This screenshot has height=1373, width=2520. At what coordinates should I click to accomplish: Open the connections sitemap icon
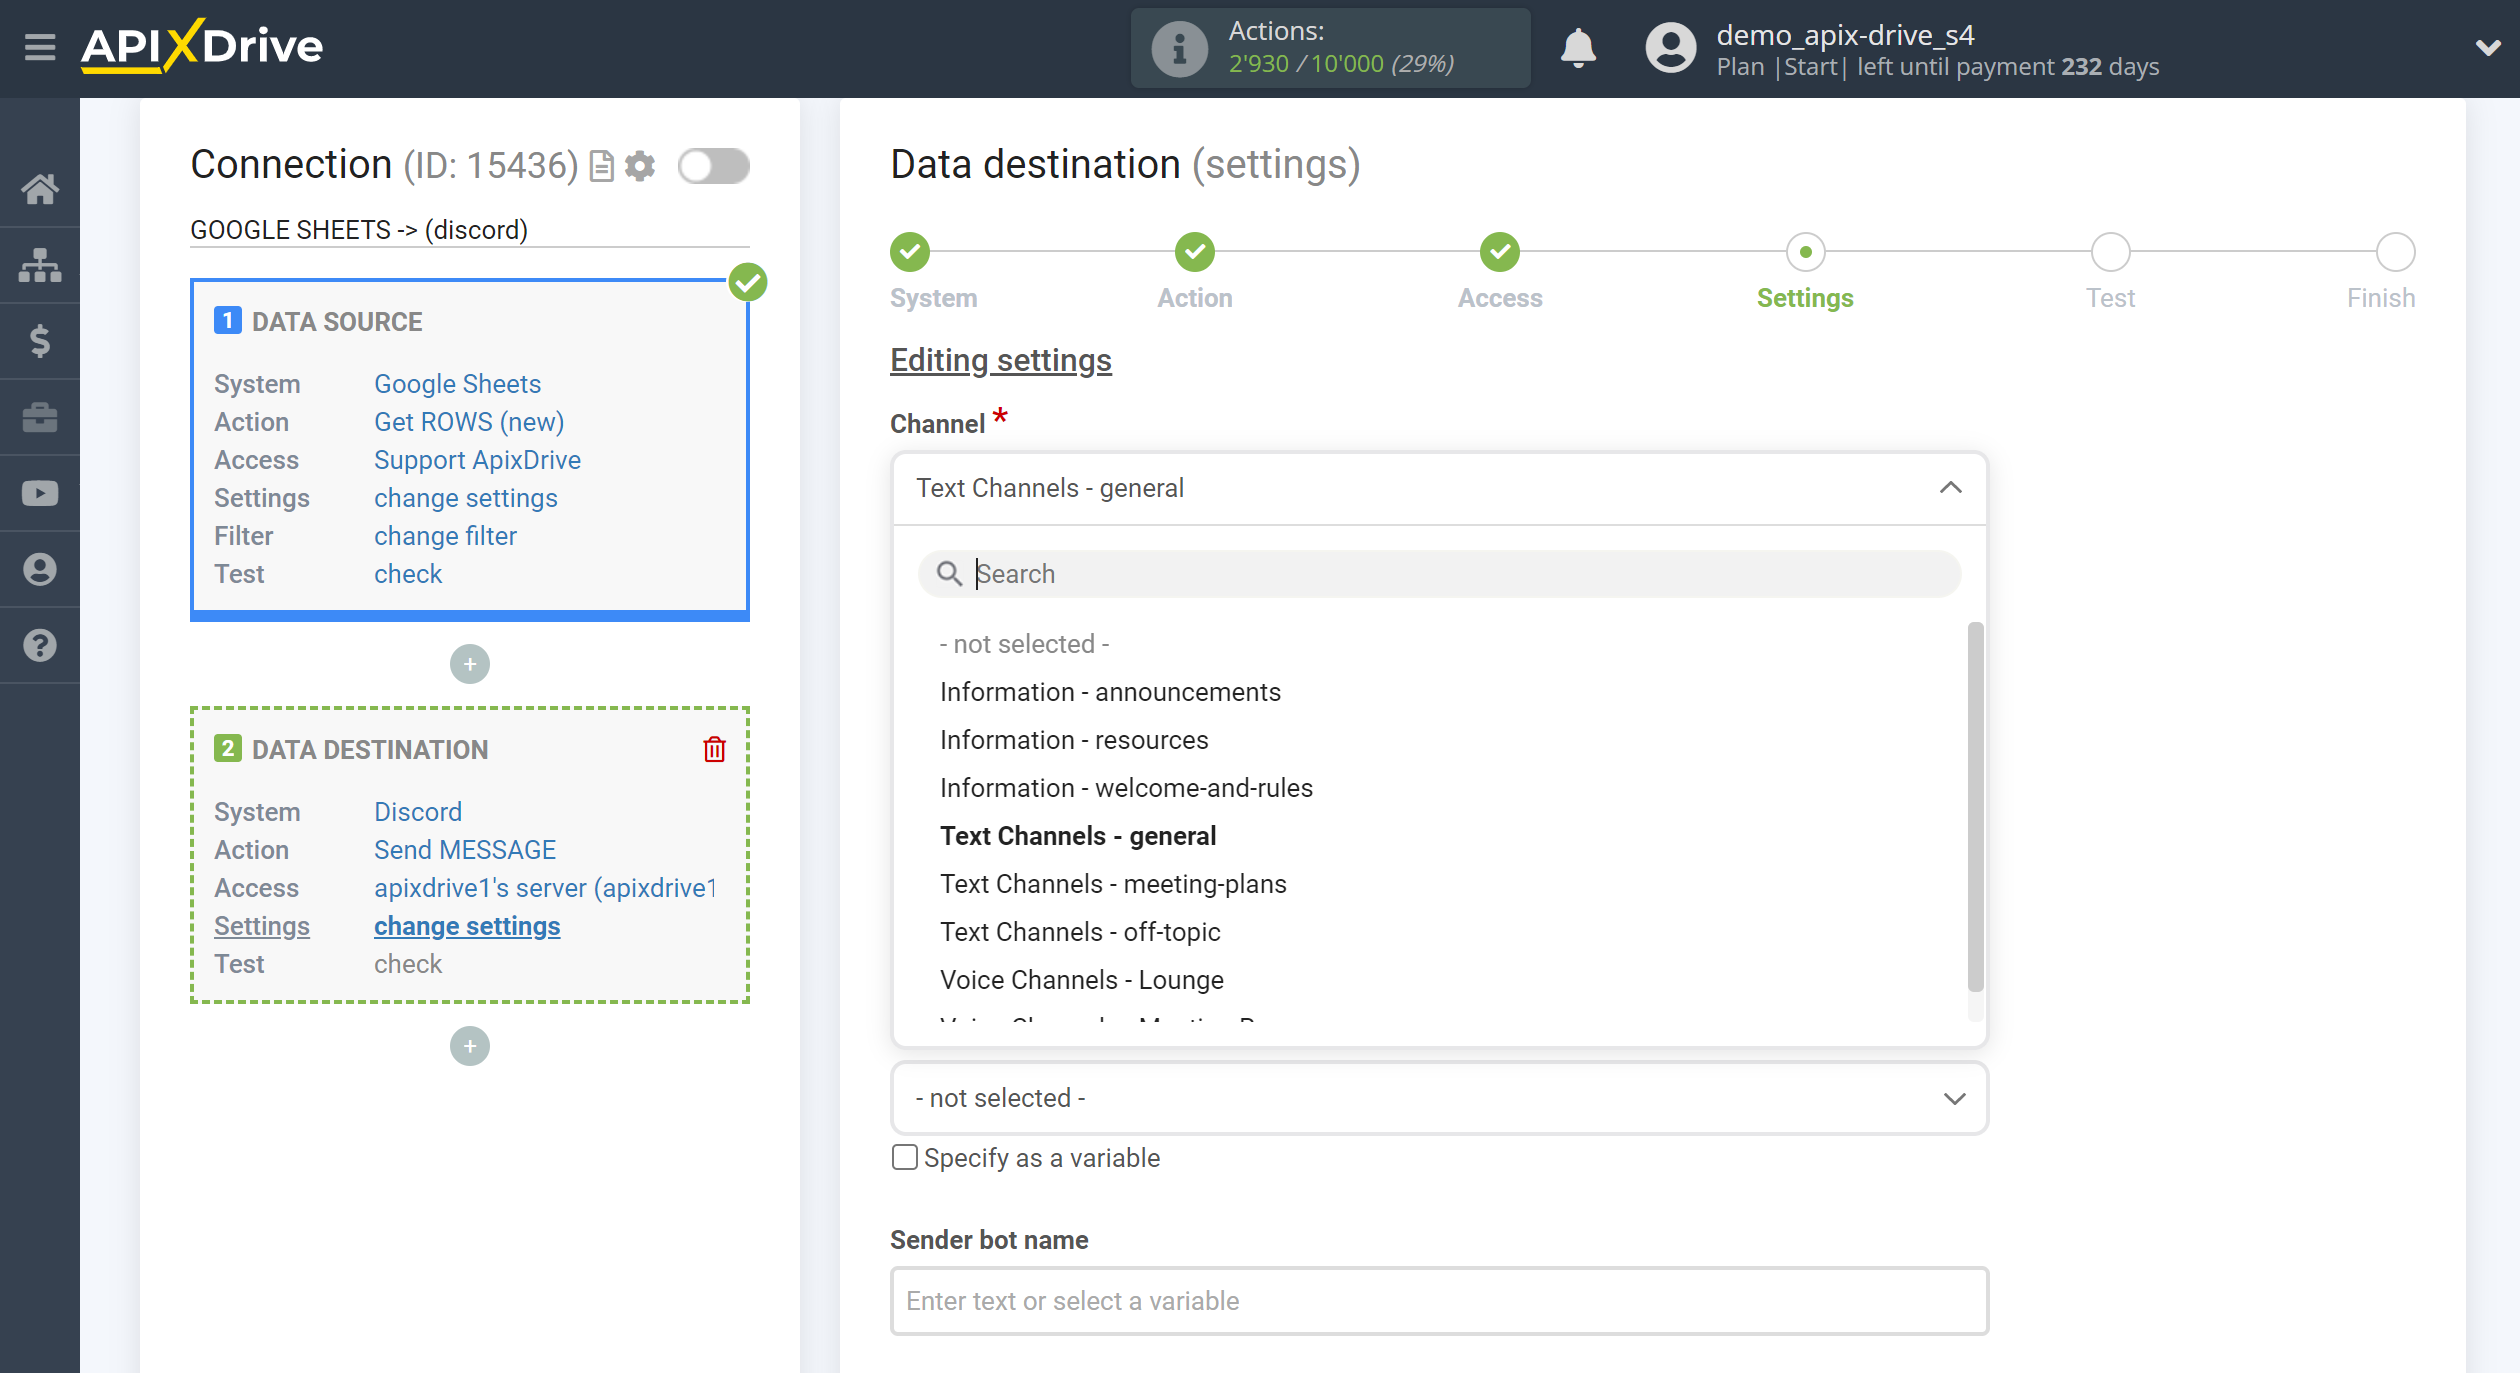tap(40, 265)
